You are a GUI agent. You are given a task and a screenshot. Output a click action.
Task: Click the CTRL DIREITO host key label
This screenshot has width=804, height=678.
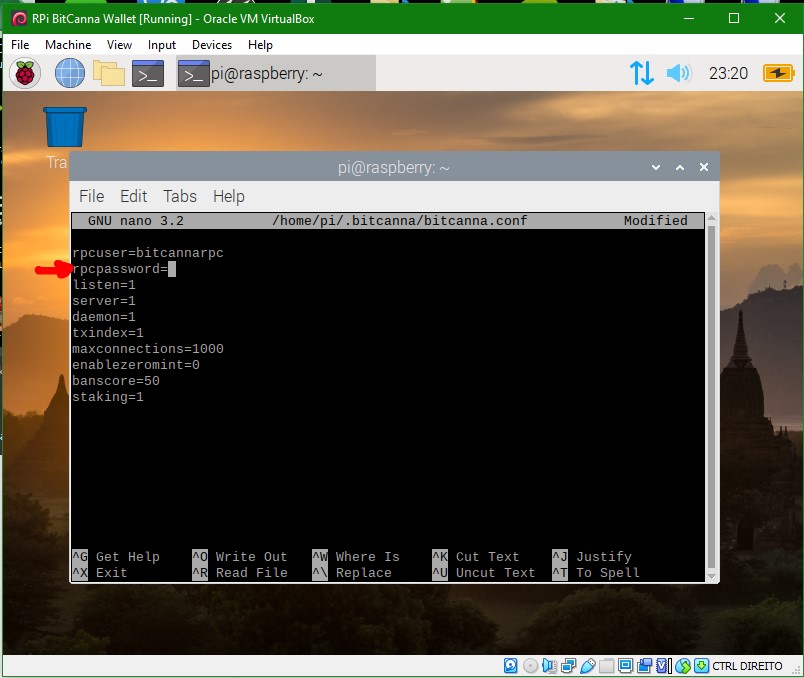(747, 666)
